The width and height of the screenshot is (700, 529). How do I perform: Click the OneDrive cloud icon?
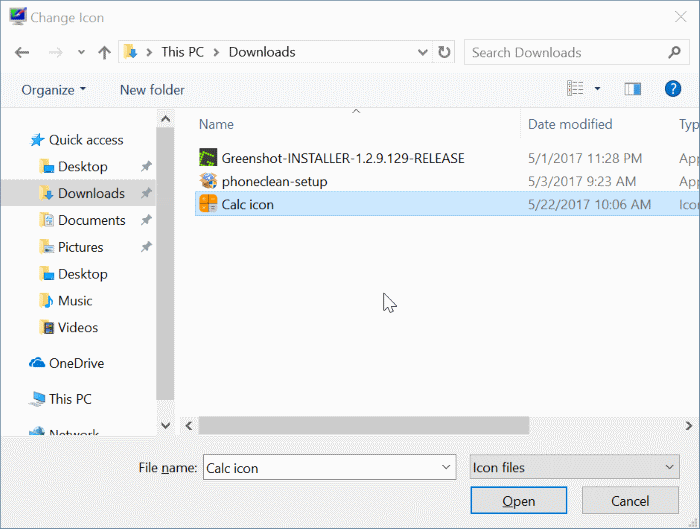tap(37, 363)
